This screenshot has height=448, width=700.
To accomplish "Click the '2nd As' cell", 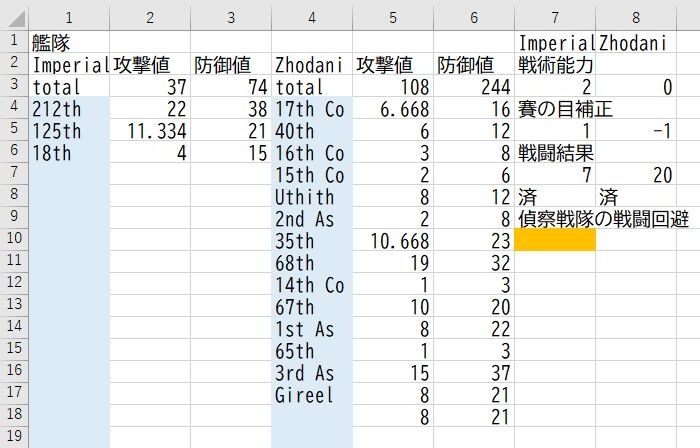I will click(x=312, y=218).
